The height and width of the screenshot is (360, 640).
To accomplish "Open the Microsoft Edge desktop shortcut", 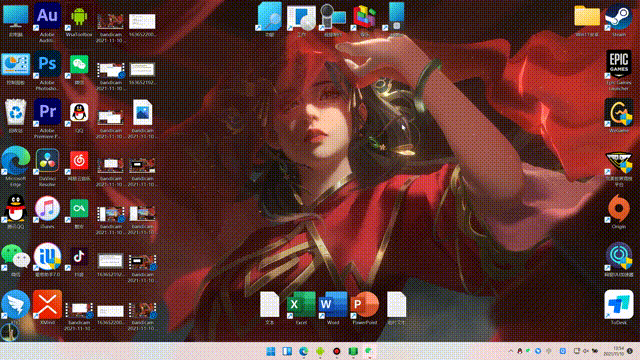I will (x=16, y=160).
